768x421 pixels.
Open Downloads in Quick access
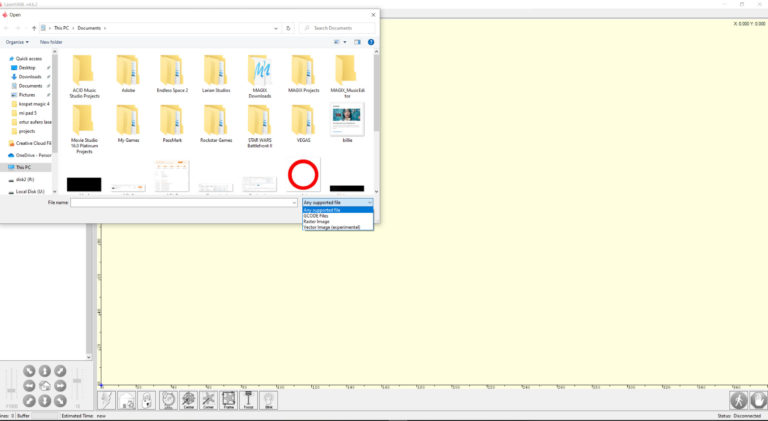29,76
